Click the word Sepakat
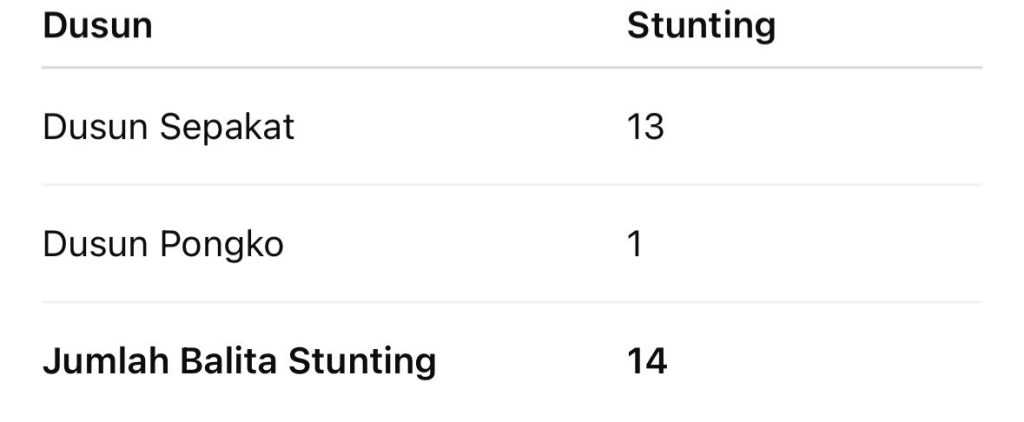 (227, 129)
